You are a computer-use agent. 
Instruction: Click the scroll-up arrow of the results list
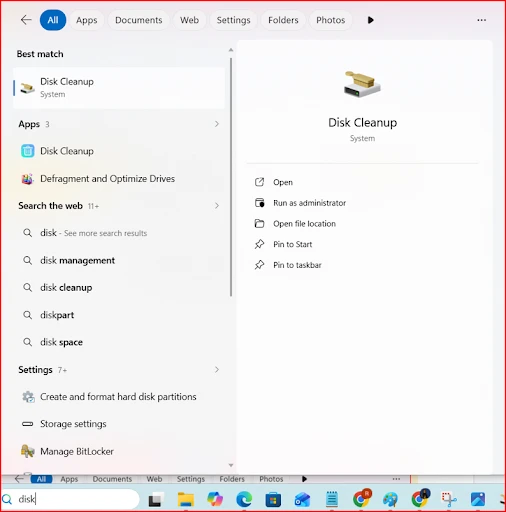point(231,50)
